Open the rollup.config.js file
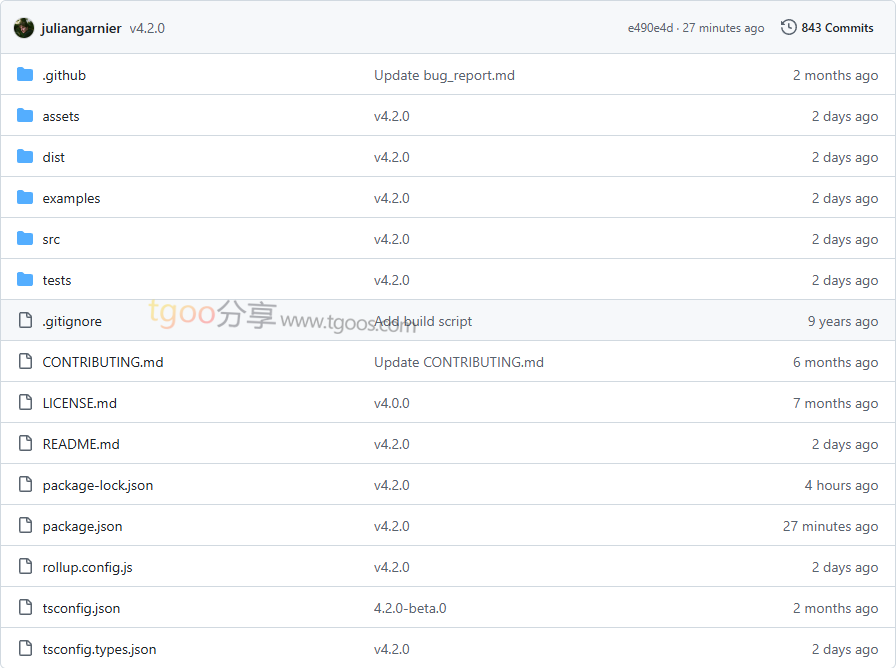The width and height of the screenshot is (896, 669). [x=87, y=567]
